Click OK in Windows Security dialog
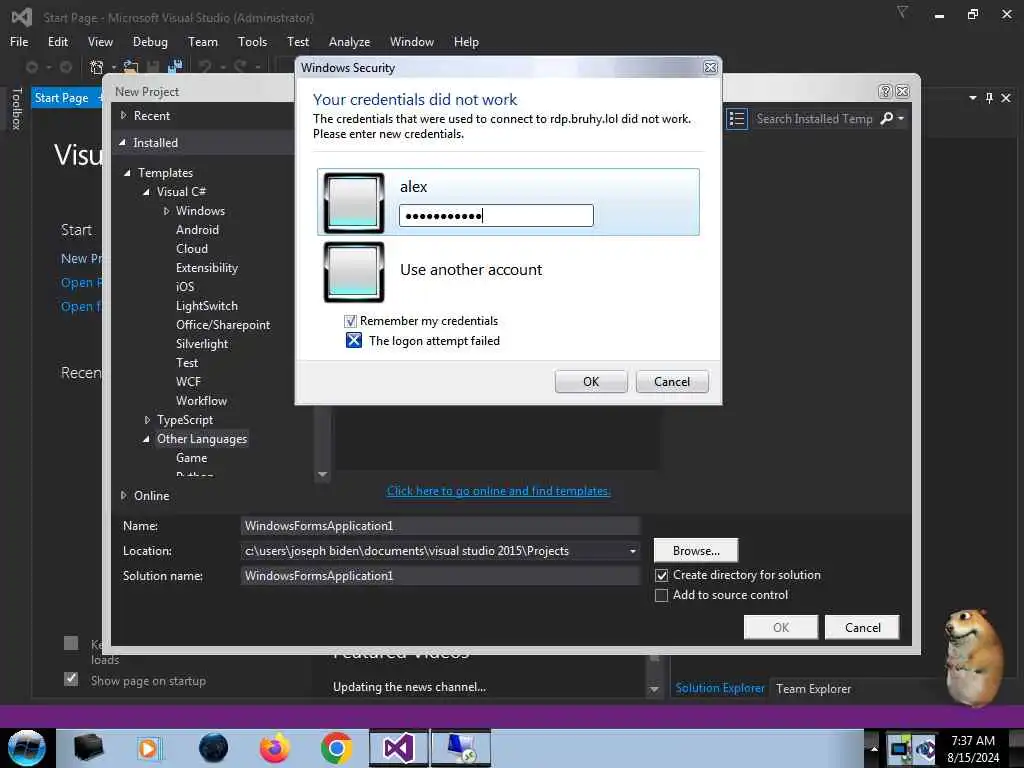 click(x=591, y=381)
